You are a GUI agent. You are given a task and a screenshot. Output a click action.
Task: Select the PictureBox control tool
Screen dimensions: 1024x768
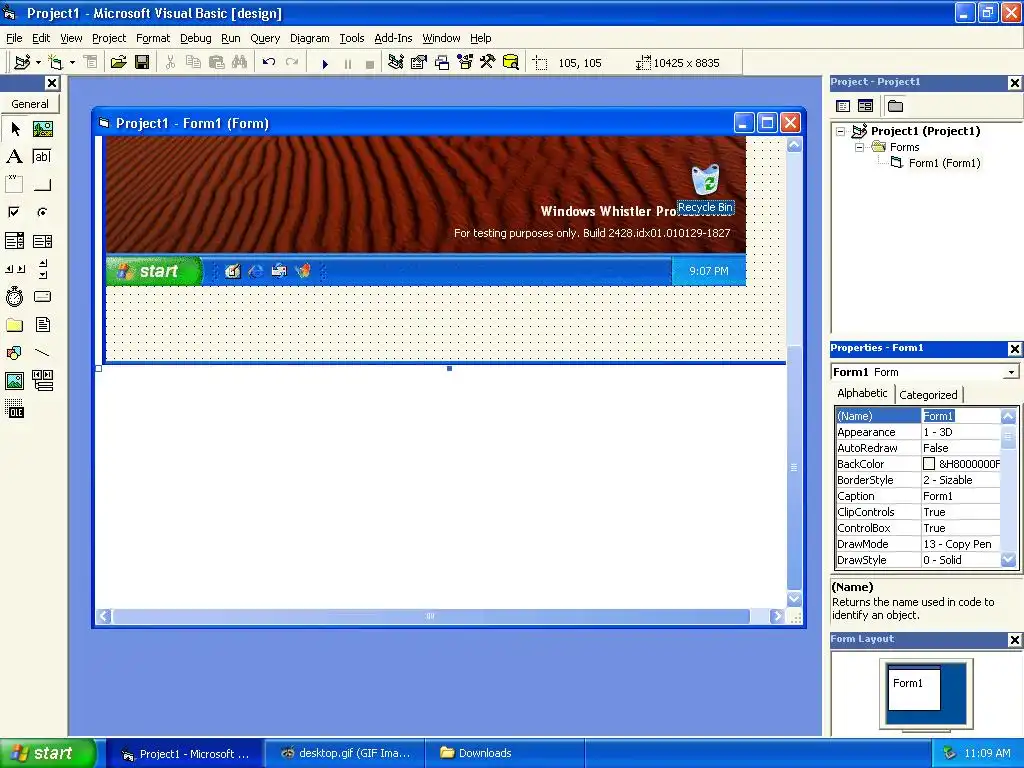(x=42, y=129)
